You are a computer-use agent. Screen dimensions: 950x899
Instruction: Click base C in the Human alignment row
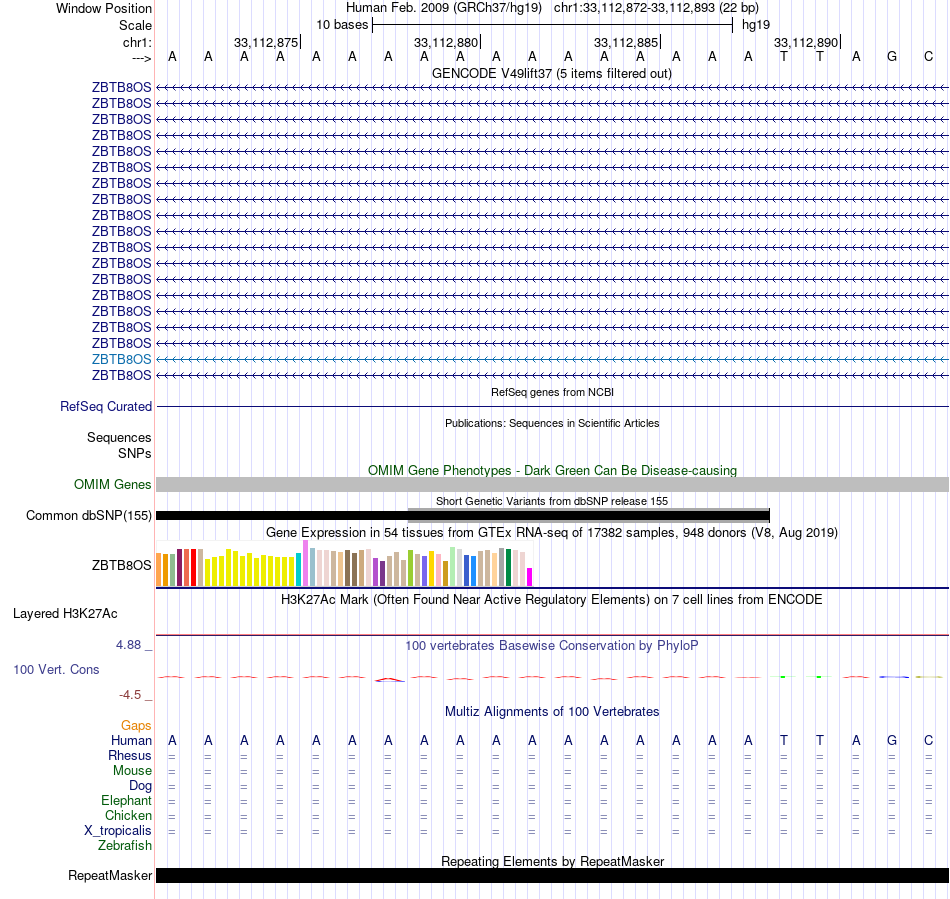pyautogui.click(x=928, y=740)
